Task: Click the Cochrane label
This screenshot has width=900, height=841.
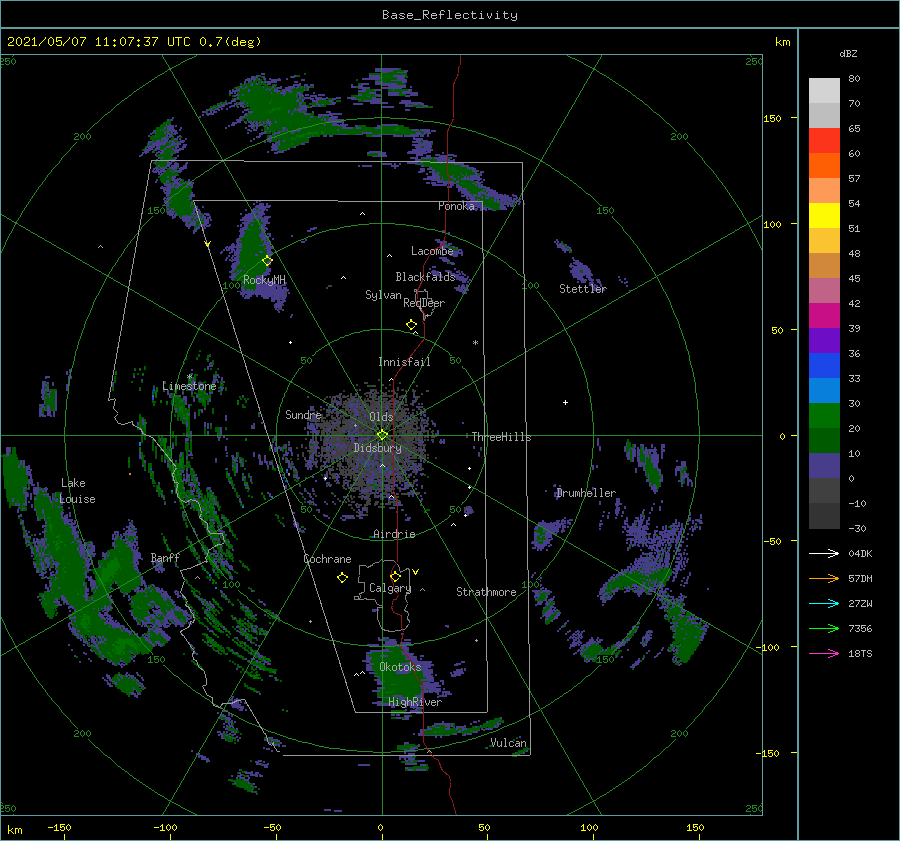Action: 327,559
